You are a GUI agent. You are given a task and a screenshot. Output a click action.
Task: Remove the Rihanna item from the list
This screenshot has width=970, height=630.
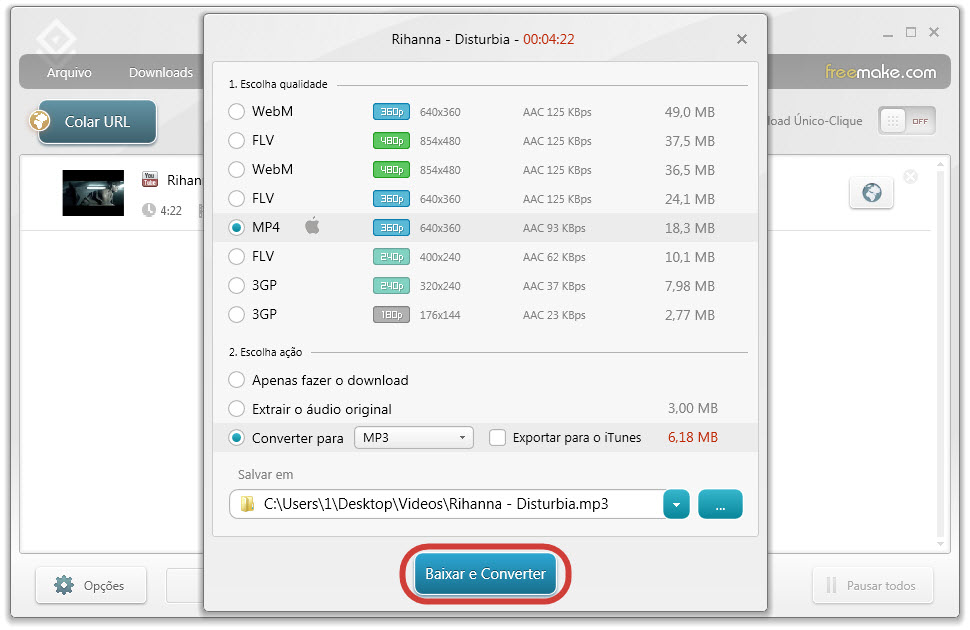tap(911, 177)
